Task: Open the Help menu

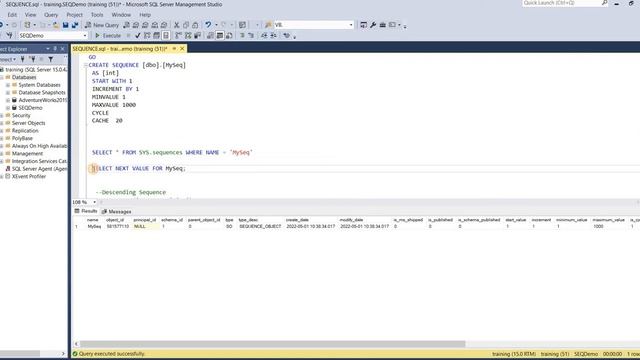Action: pyautogui.click(x=145, y=15)
